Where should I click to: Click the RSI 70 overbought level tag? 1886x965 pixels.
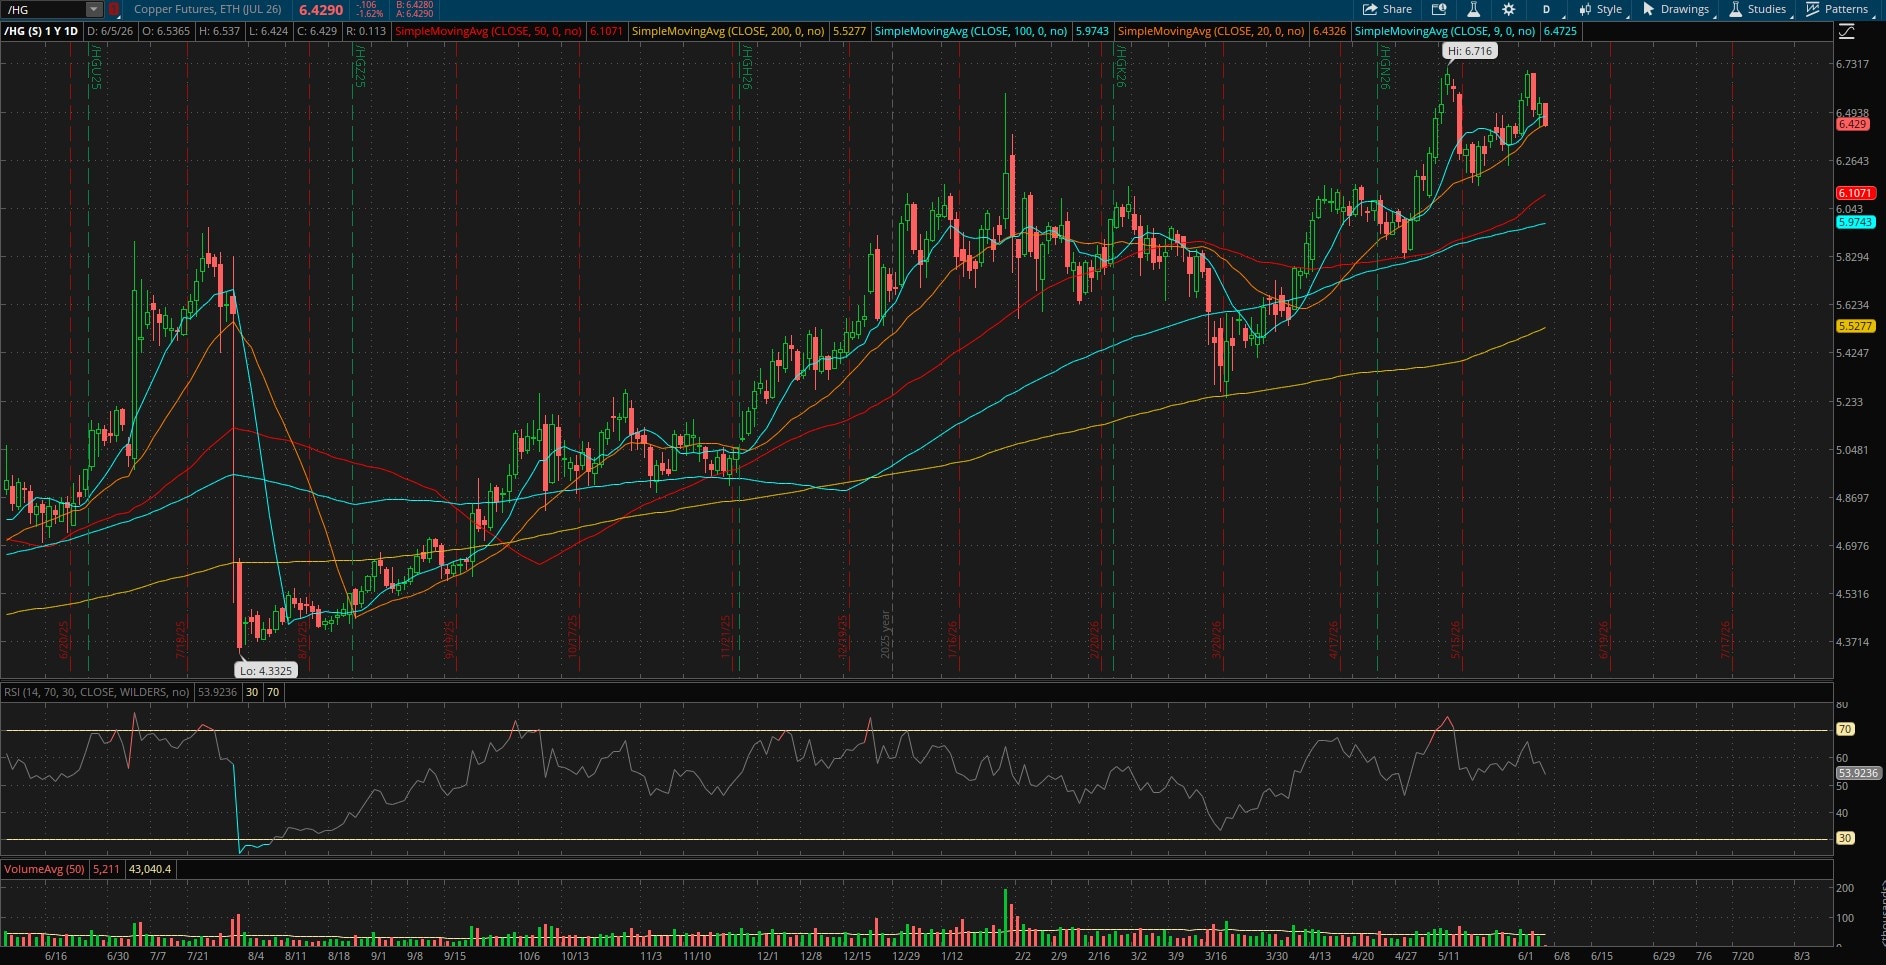coord(1845,729)
